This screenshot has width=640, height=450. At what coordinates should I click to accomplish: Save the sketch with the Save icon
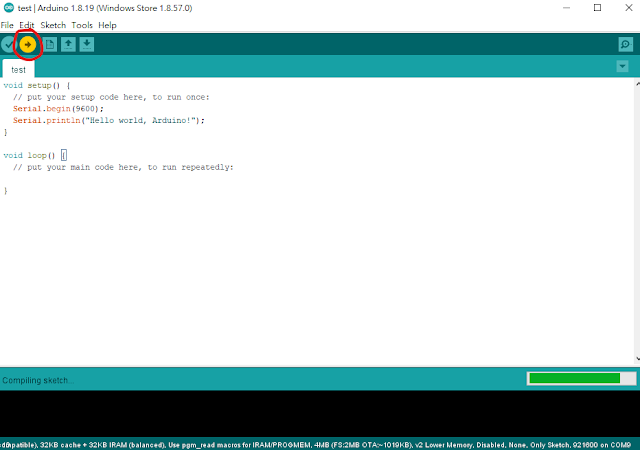coord(87,45)
